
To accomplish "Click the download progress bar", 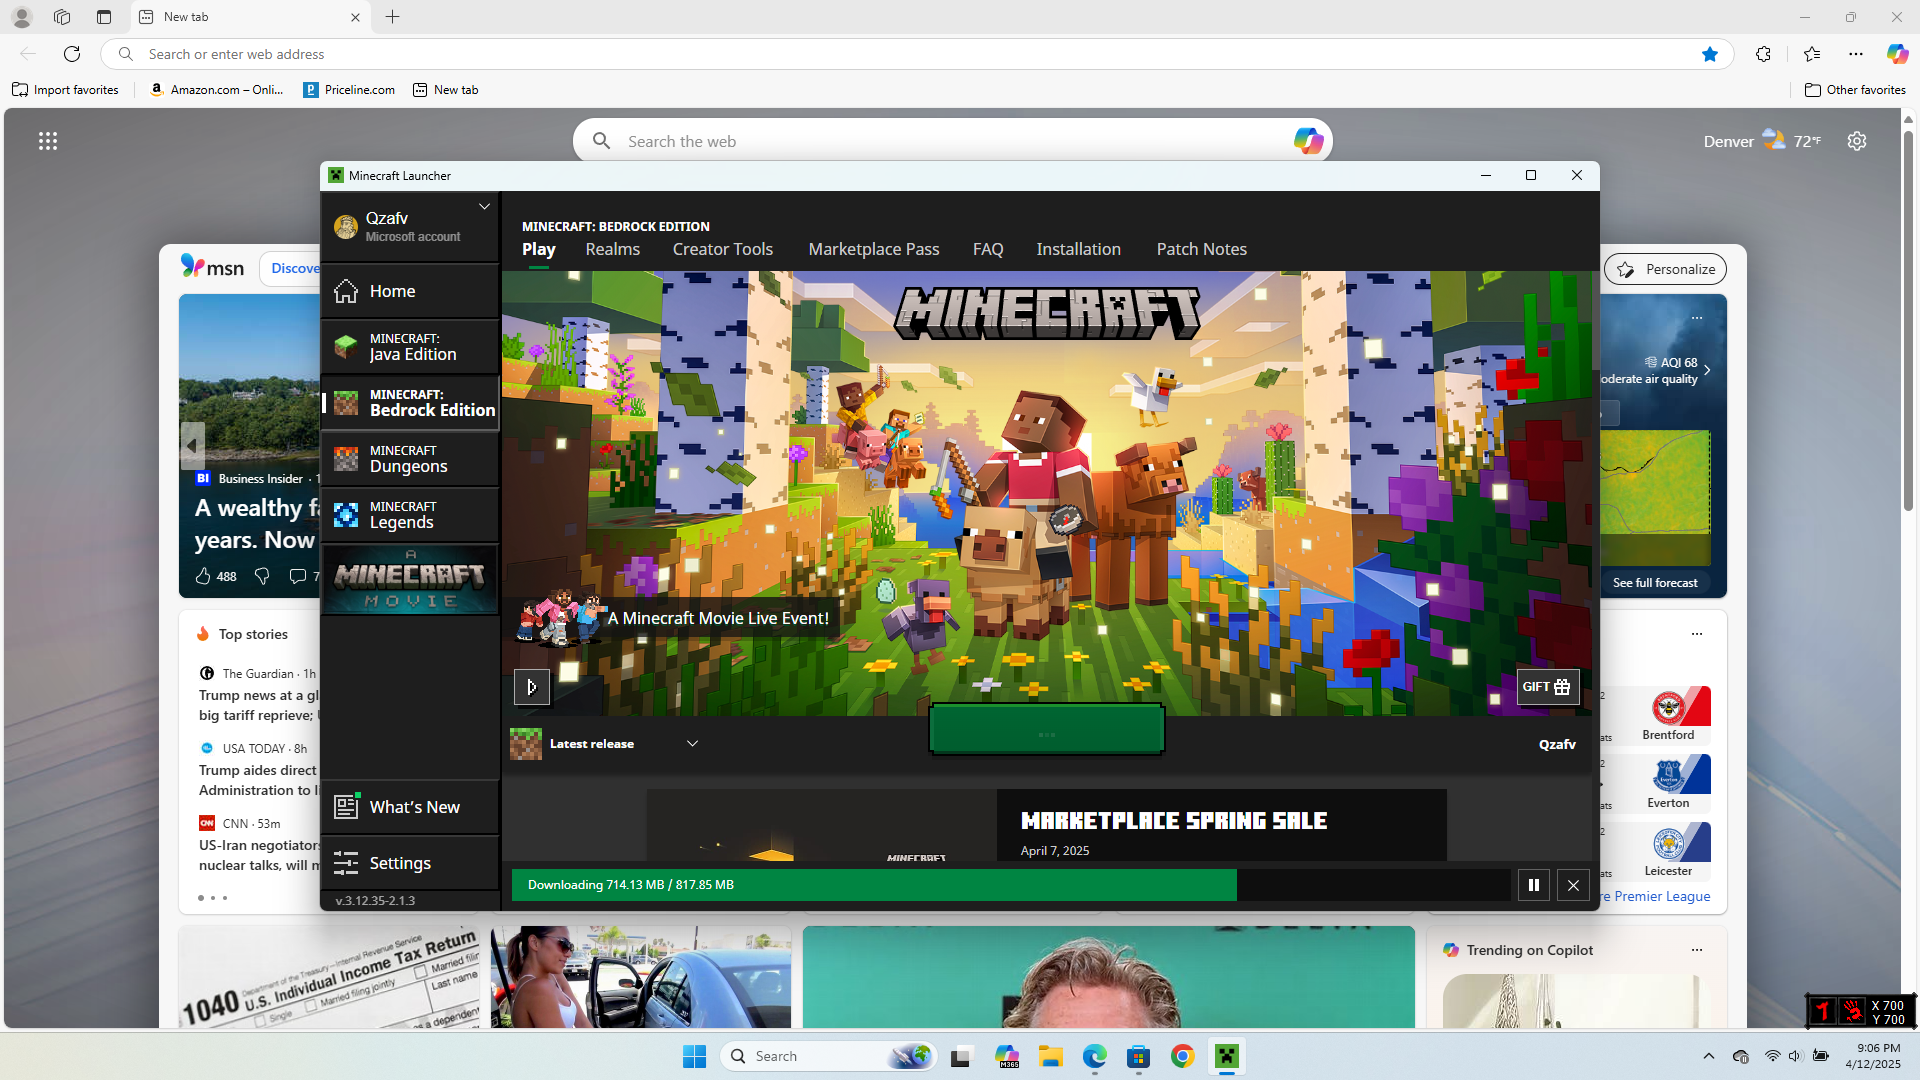I will [1011, 885].
